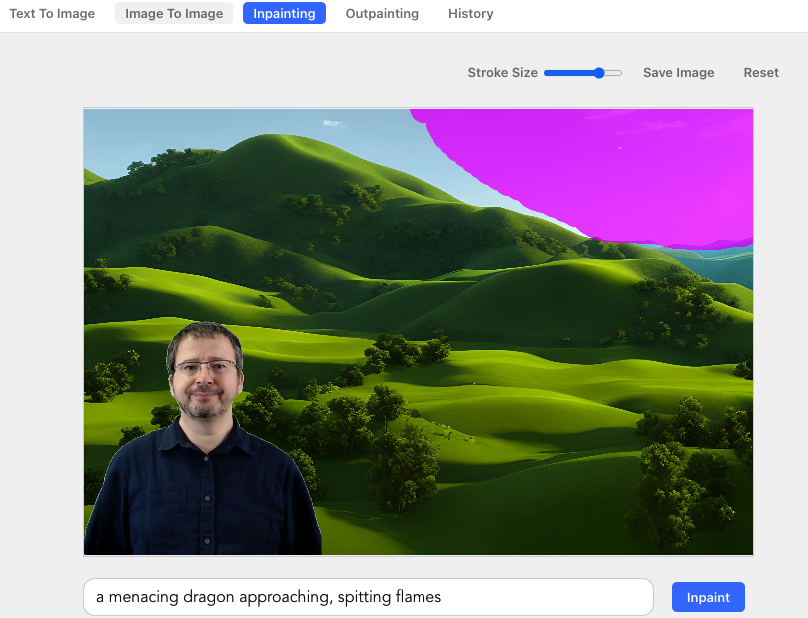Click the unfilled right end of Stroke Size slider

(x=614, y=73)
